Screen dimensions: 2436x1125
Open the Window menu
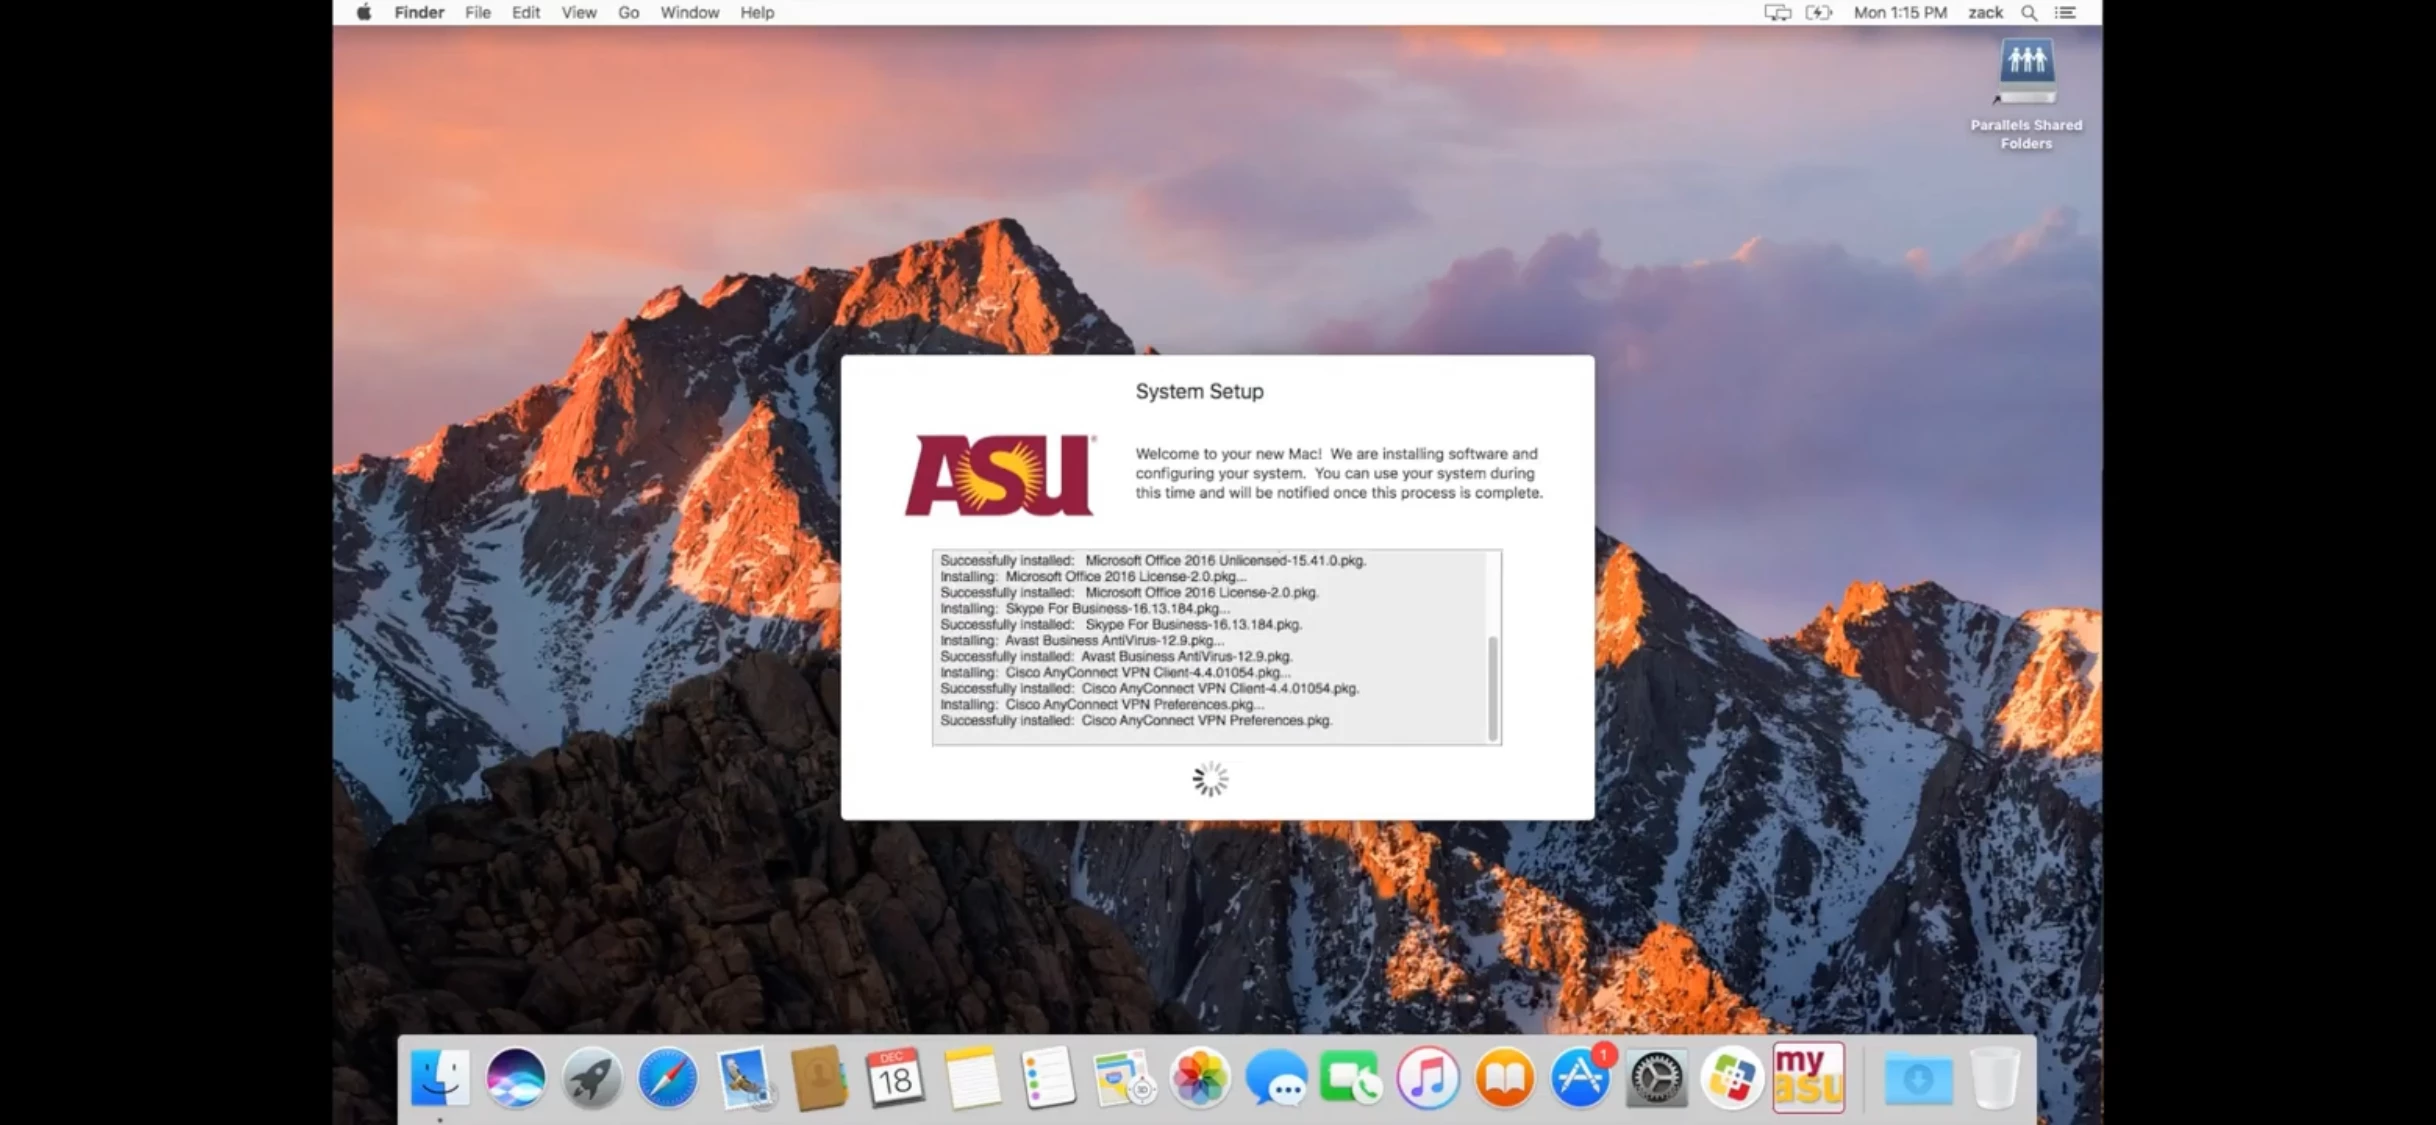coord(689,13)
